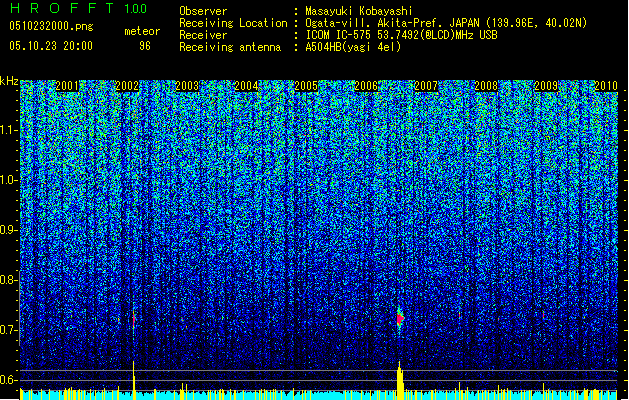Click the large red meteor echo before 2007
Screen dimensions: 629x400
coord(400,319)
